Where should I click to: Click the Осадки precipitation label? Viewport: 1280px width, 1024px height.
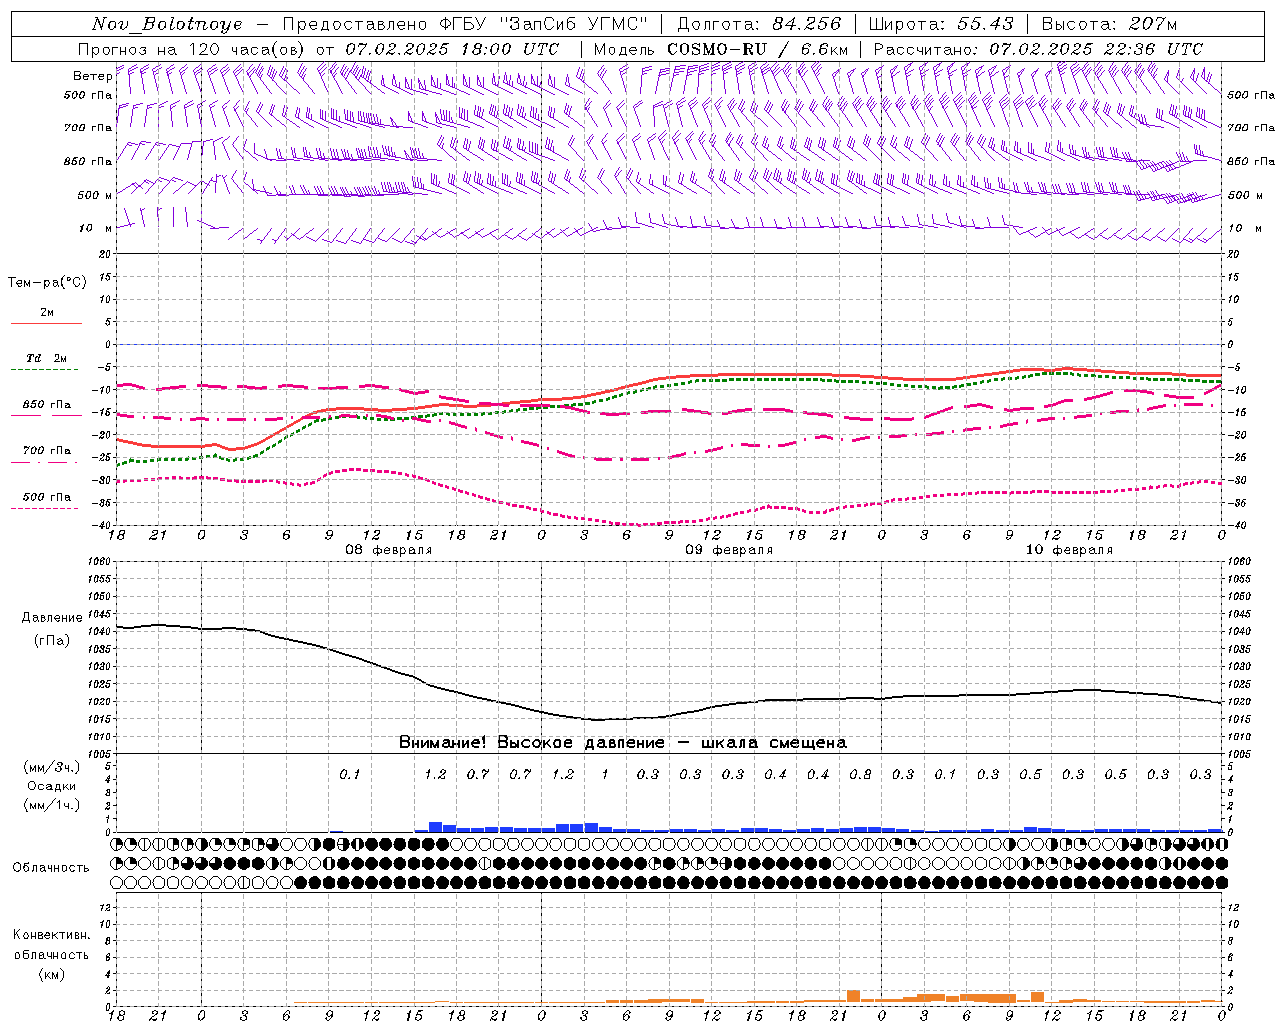[51, 786]
